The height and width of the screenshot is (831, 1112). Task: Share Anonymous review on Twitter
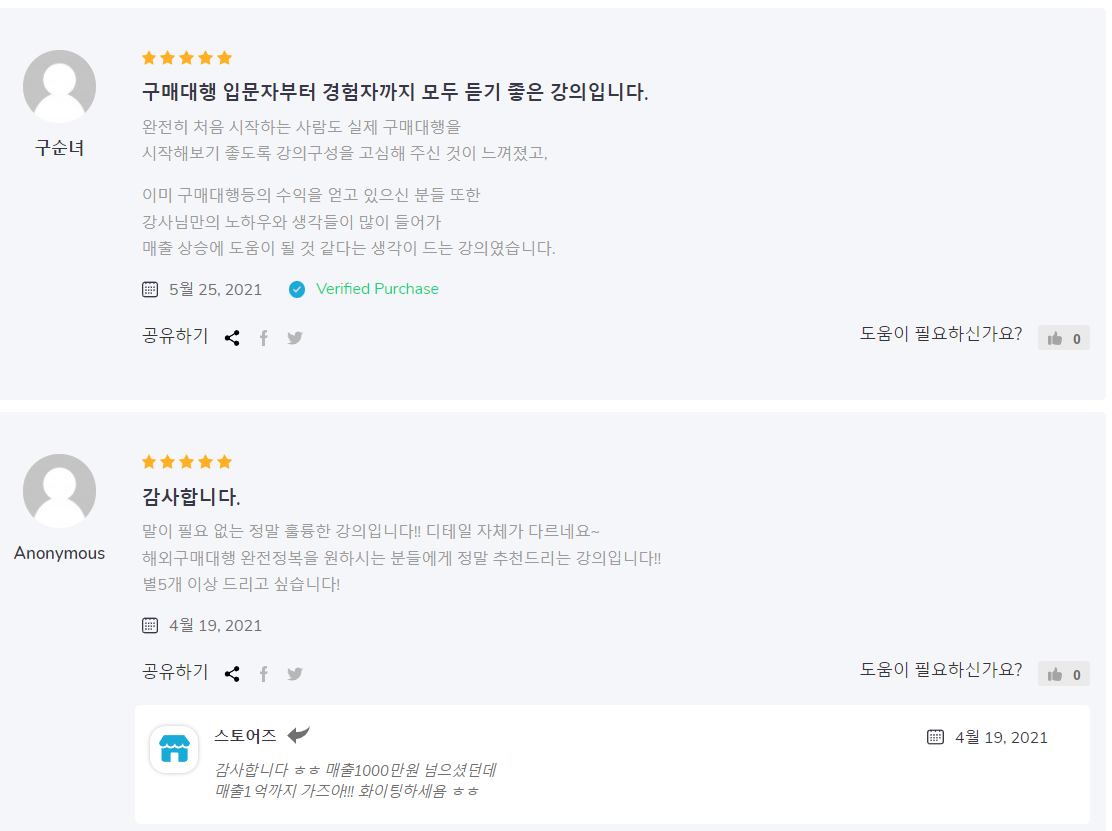click(294, 674)
